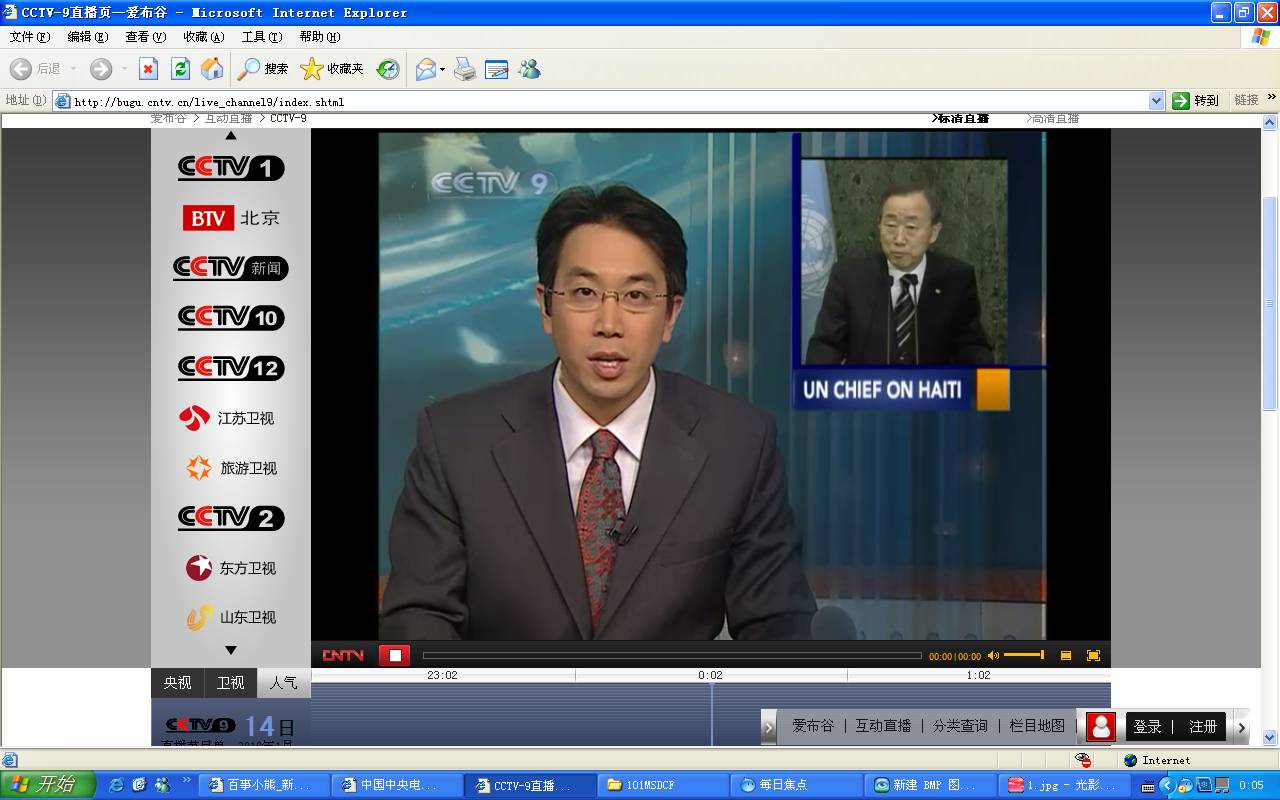Select the CCTV 新闻 channel logo
This screenshot has height=800, width=1280.
tap(231, 268)
